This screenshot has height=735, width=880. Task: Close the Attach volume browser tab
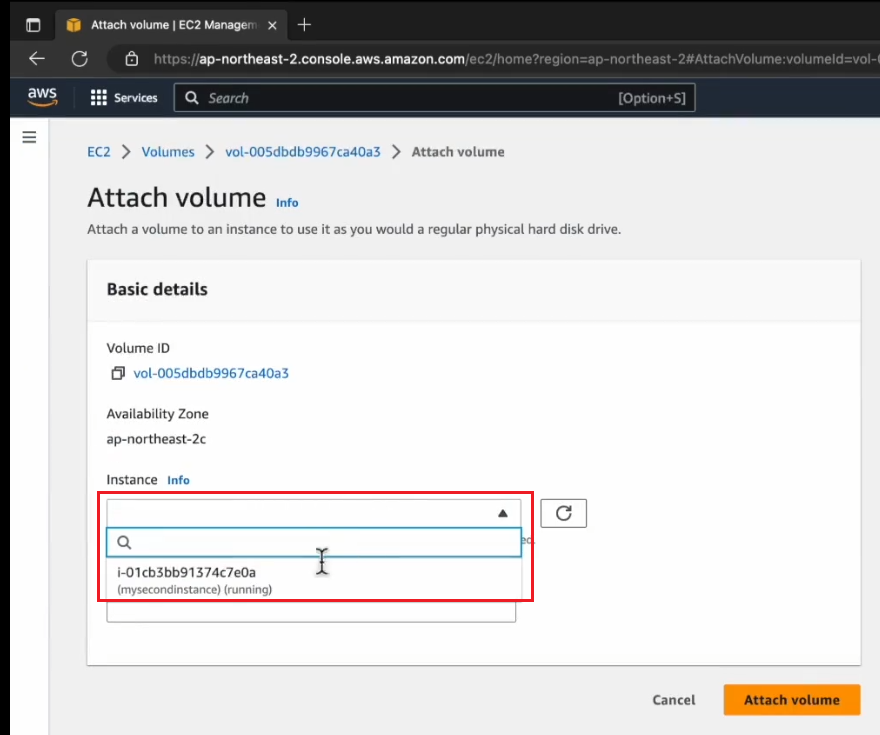pos(272,25)
